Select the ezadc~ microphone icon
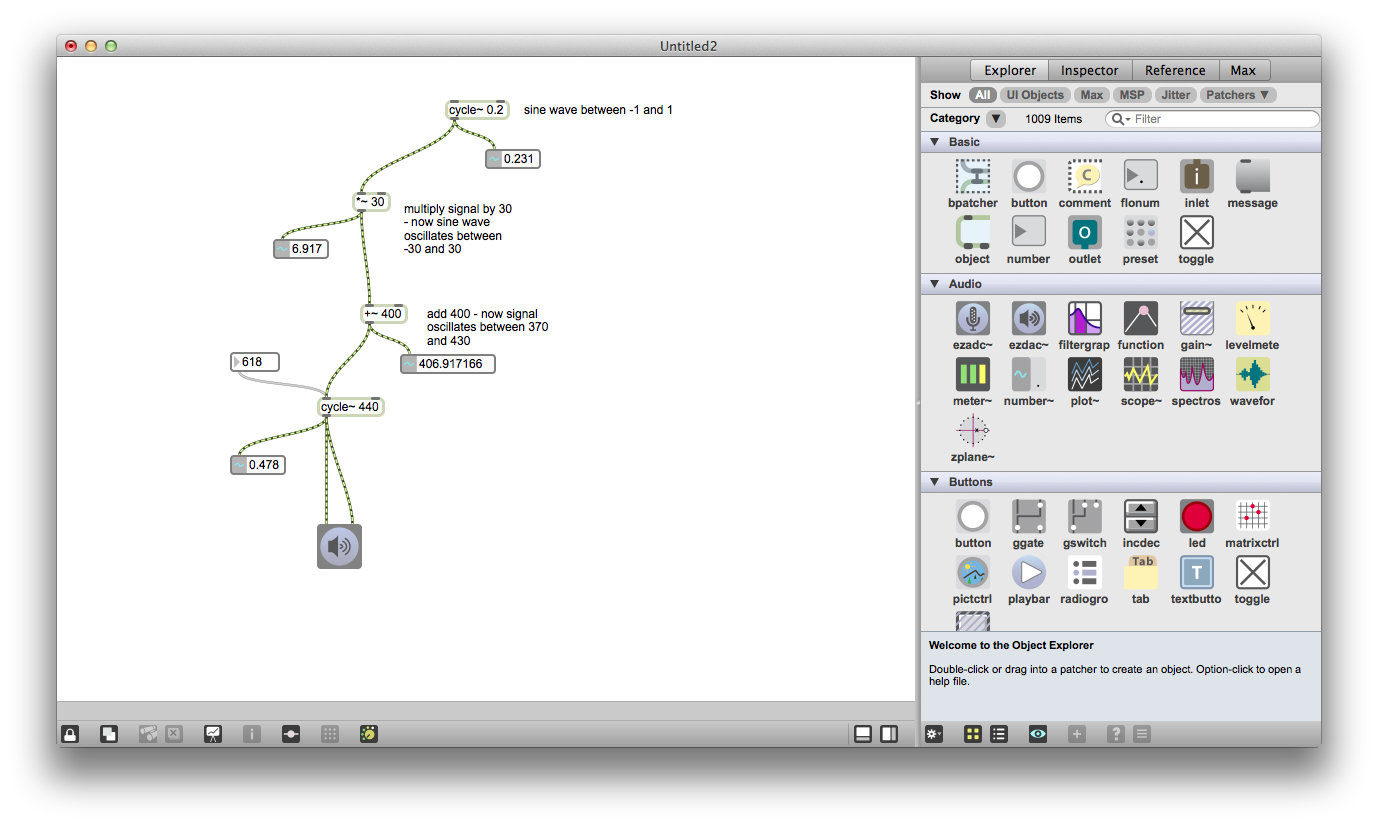This screenshot has width=1378, height=826. pos(973,318)
